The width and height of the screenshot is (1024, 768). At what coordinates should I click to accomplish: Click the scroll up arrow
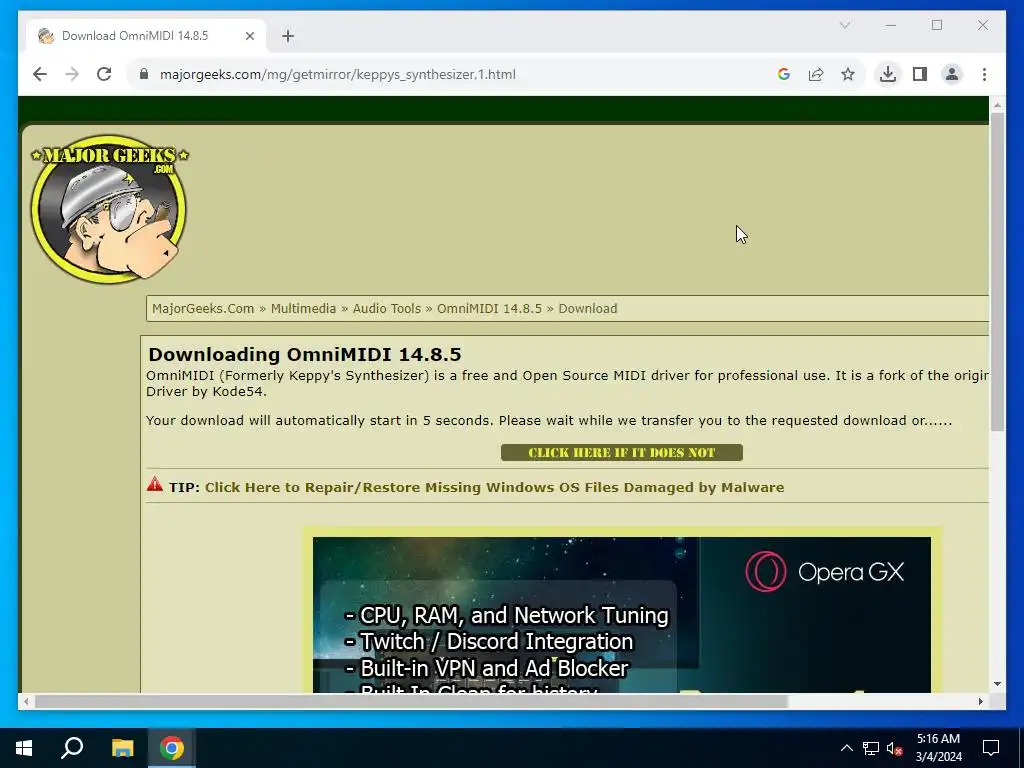997,104
